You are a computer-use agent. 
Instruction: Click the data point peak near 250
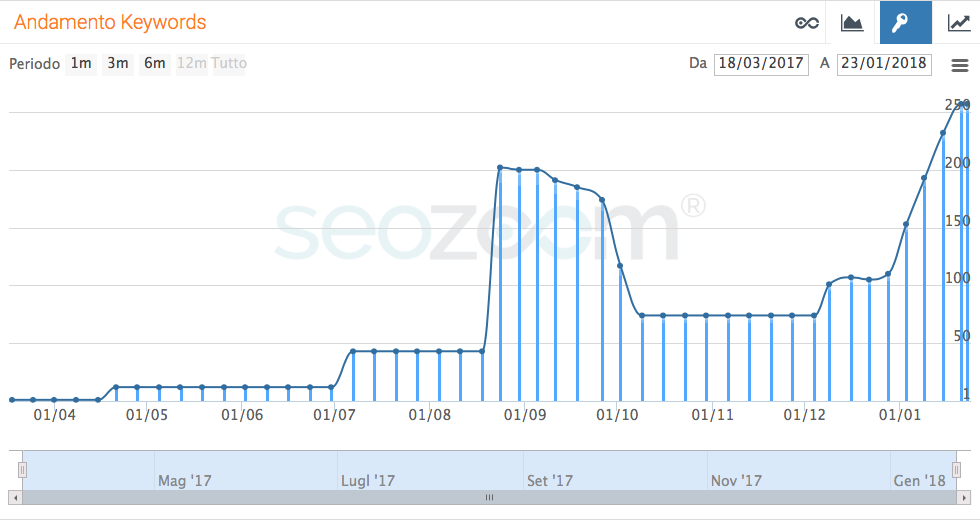pyautogui.click(x=966, y=104)
